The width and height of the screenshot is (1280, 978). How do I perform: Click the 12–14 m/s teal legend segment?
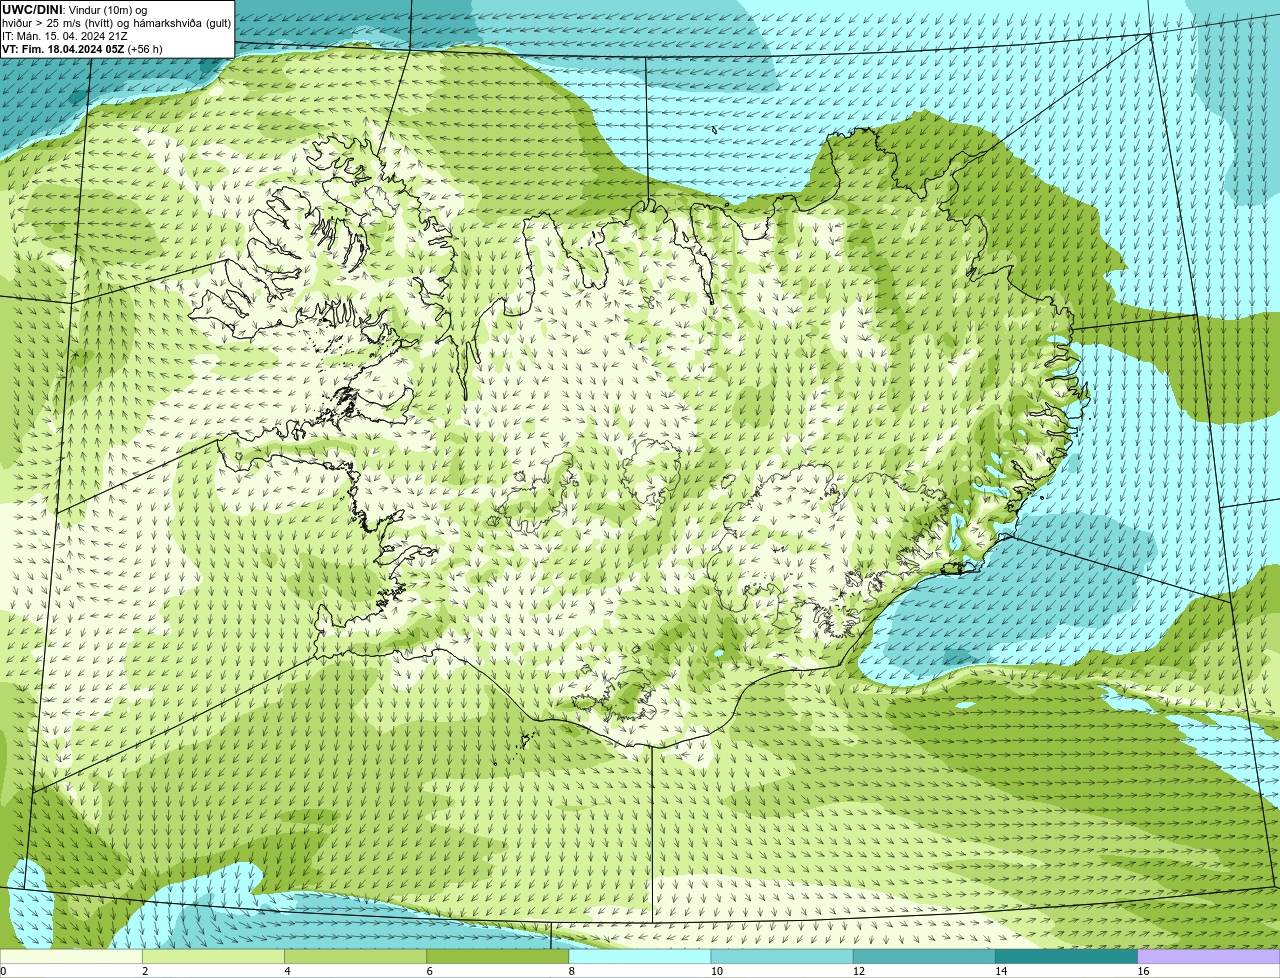[924, 957]
